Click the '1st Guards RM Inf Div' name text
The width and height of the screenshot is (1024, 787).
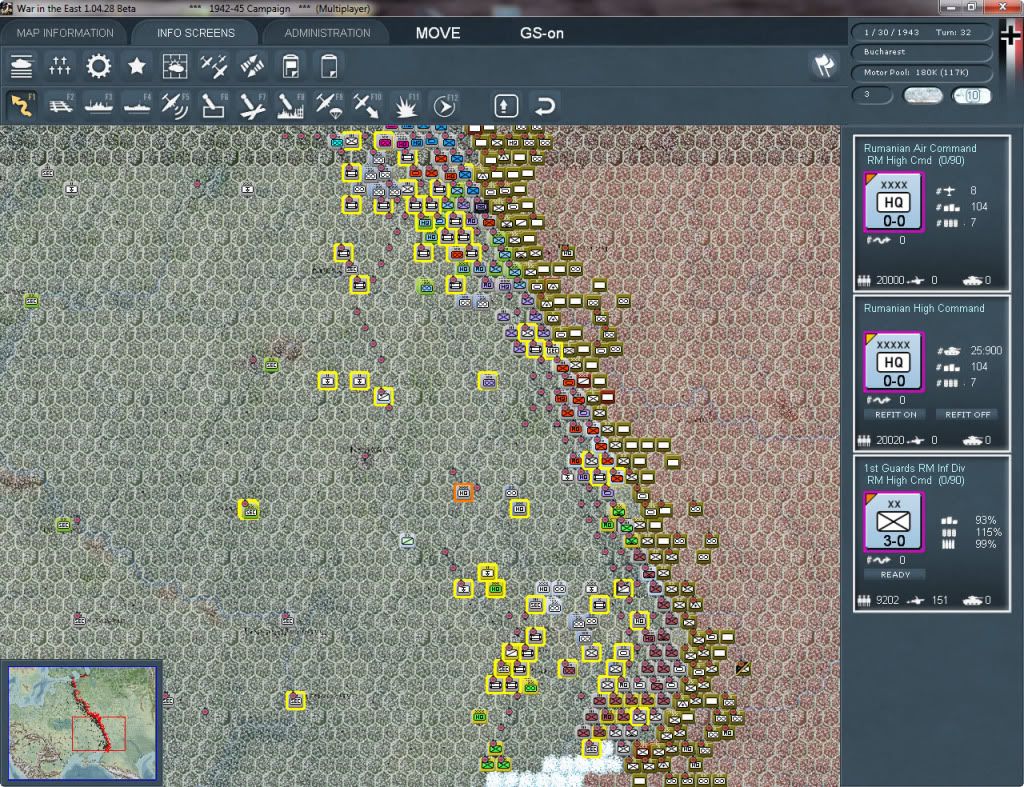(x=914, y=468)
